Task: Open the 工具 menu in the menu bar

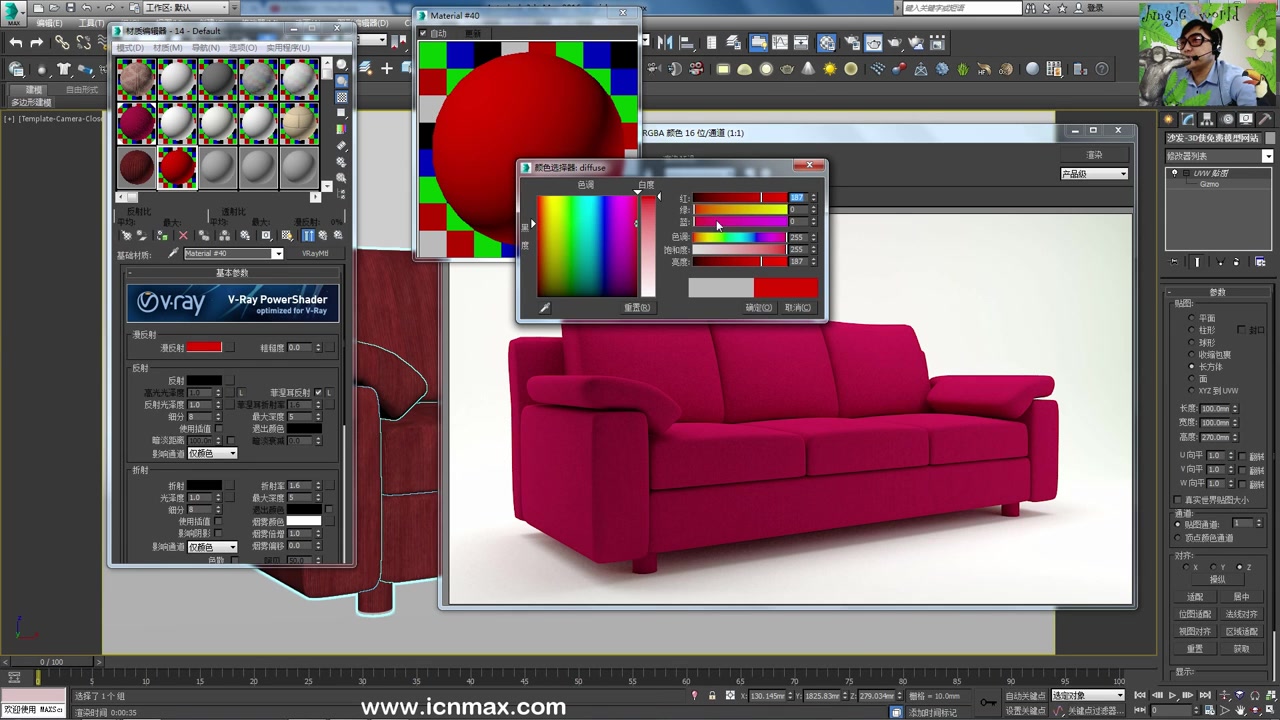Action: tap(92, 21)
